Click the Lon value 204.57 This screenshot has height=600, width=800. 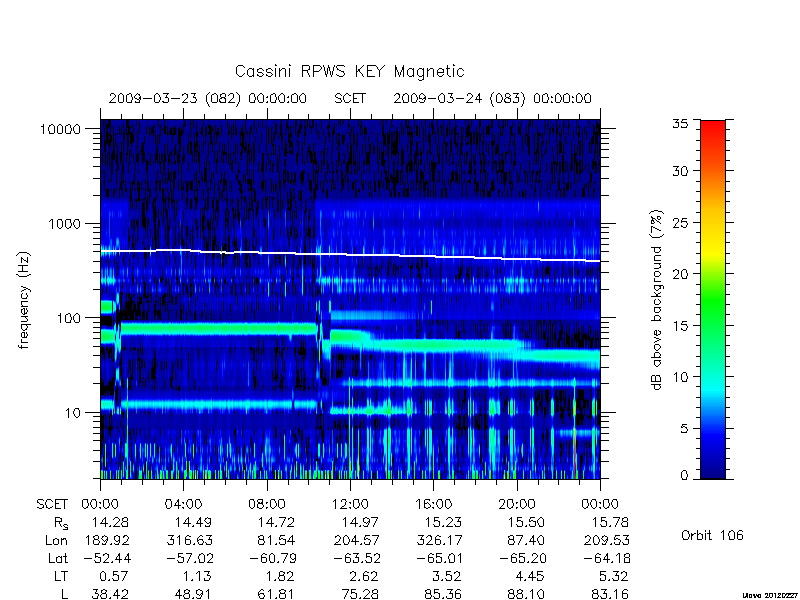(x=356, y=540)
